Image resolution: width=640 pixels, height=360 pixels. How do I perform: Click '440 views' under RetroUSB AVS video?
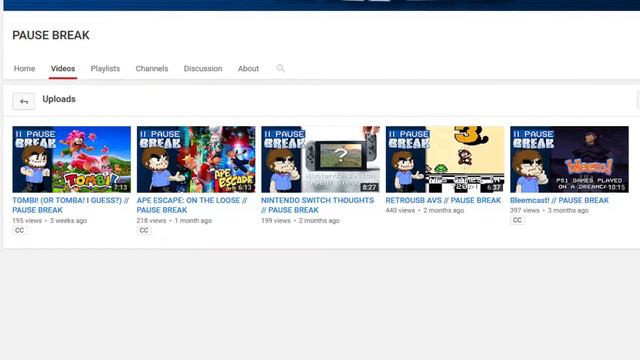tap(400, 211)
